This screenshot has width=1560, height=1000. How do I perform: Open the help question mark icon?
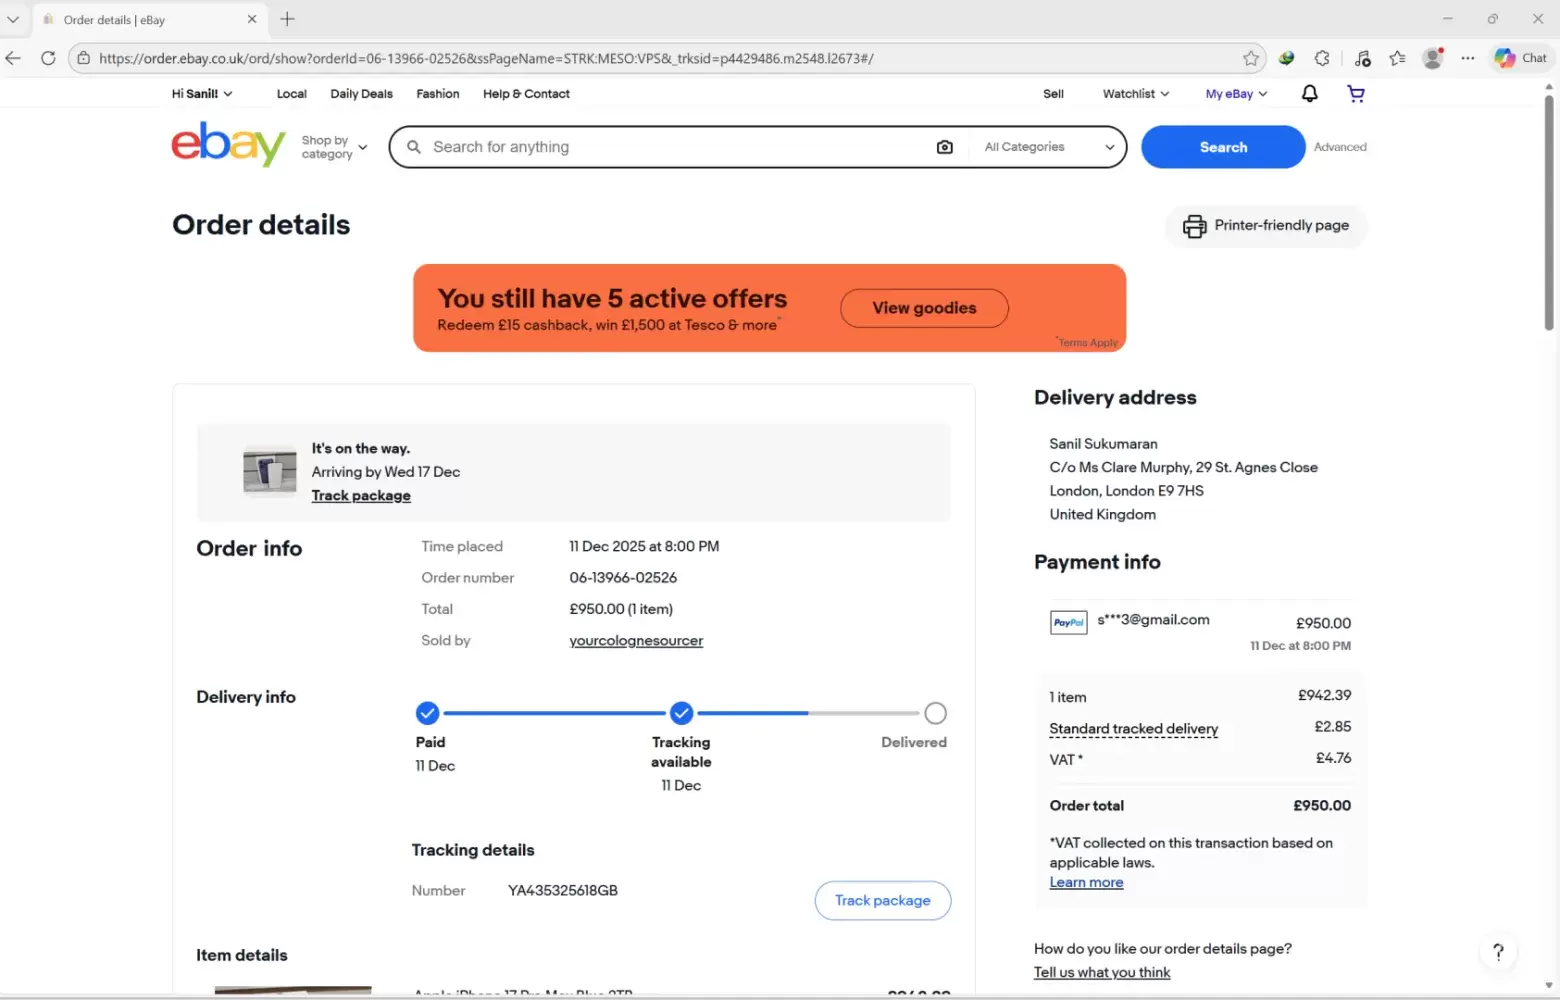[1497, 952]
